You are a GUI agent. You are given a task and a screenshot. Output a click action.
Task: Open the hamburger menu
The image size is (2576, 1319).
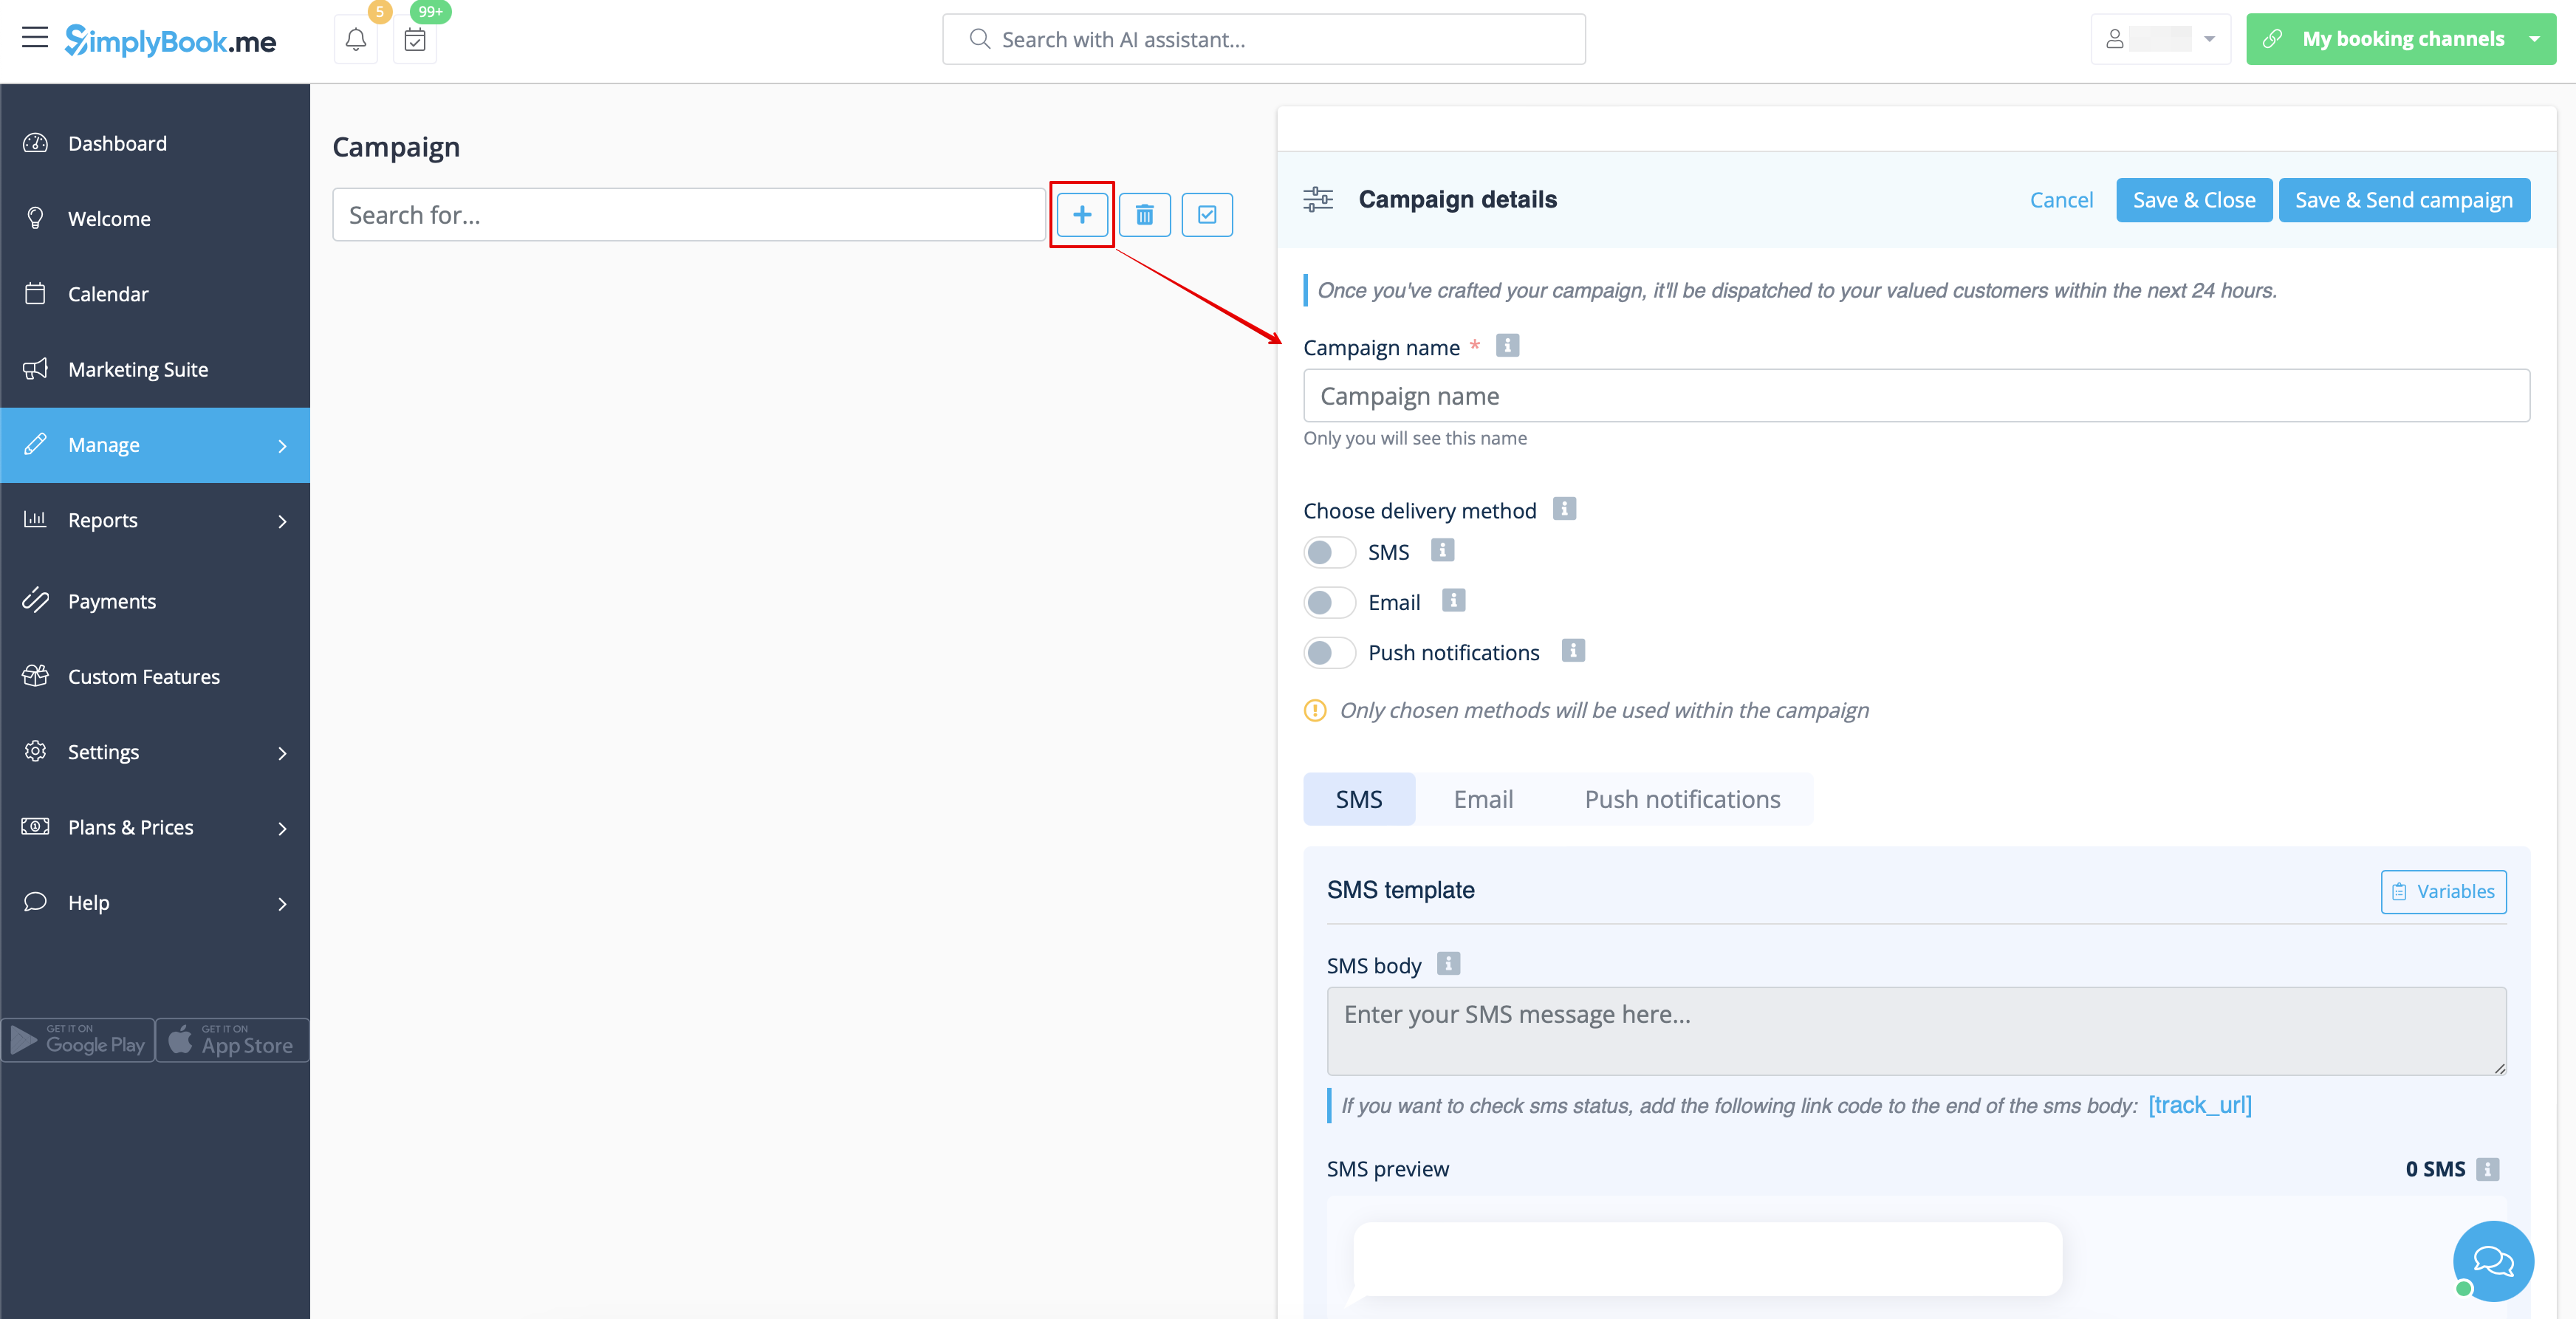point(35,38)
